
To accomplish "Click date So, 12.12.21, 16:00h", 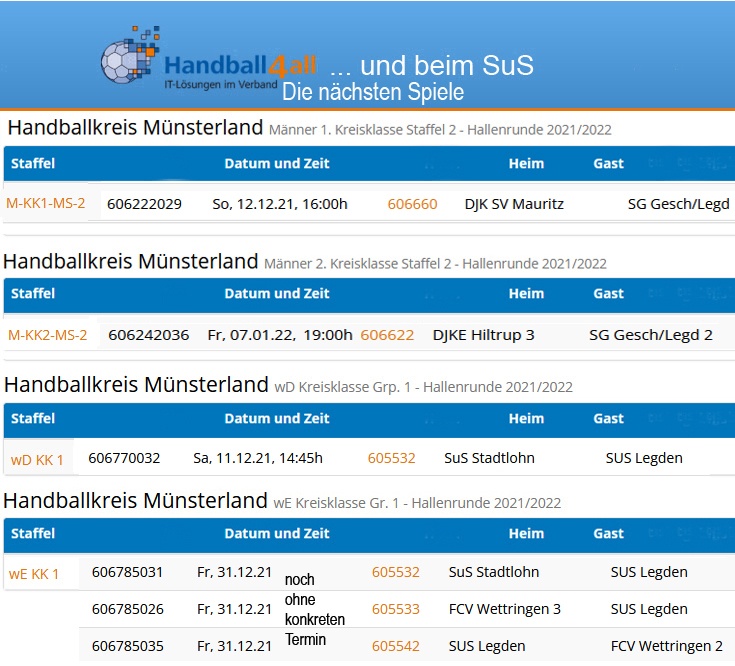I will [280, 204].
